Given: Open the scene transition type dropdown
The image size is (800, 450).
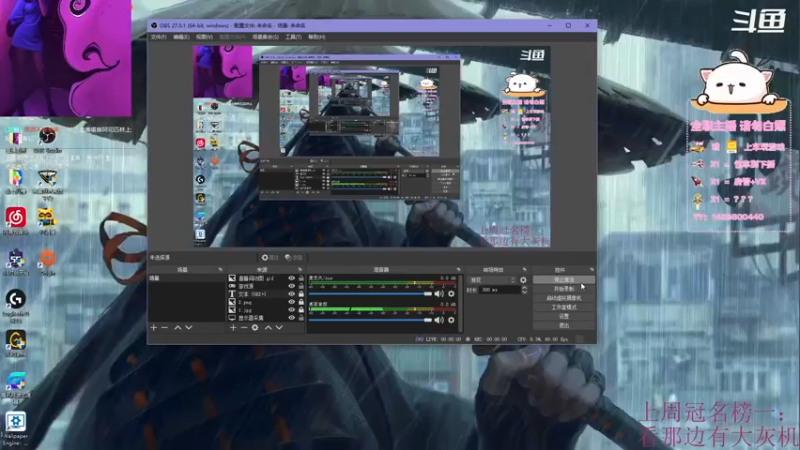Looking at the screenshot, I should pyautogui.click(x=492, y=280).
